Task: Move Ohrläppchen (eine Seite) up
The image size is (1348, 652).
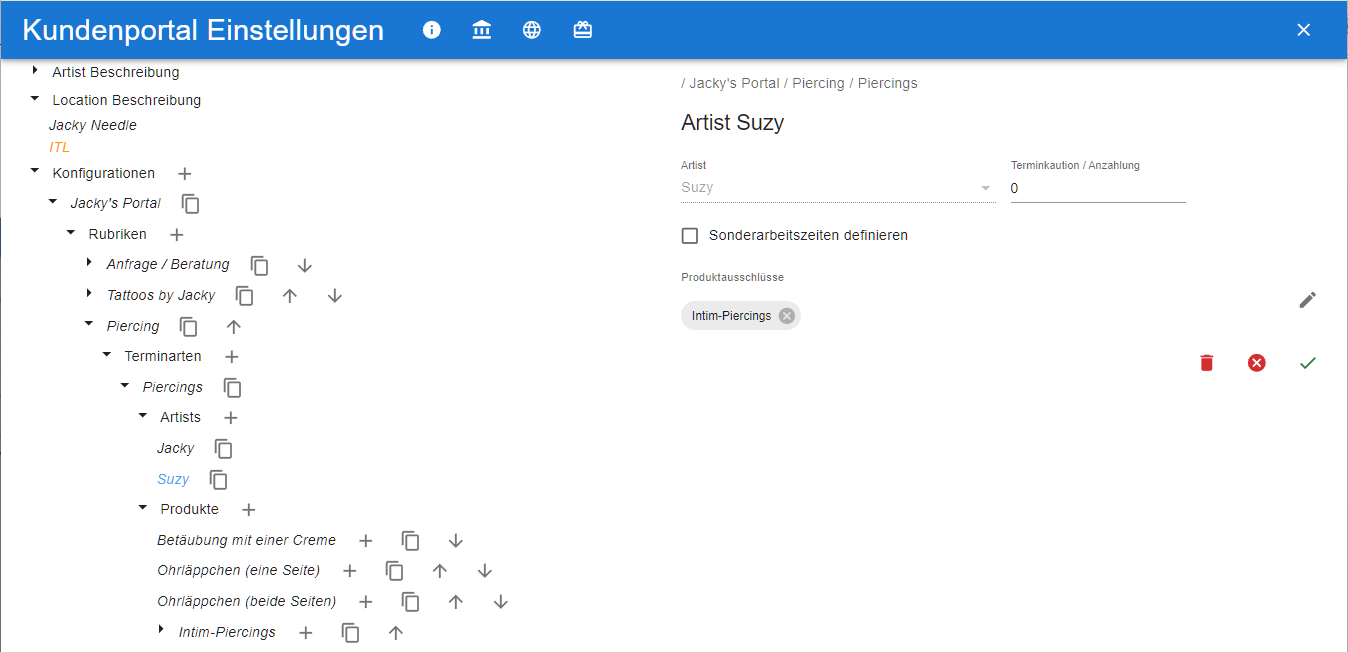Action: 440,571
